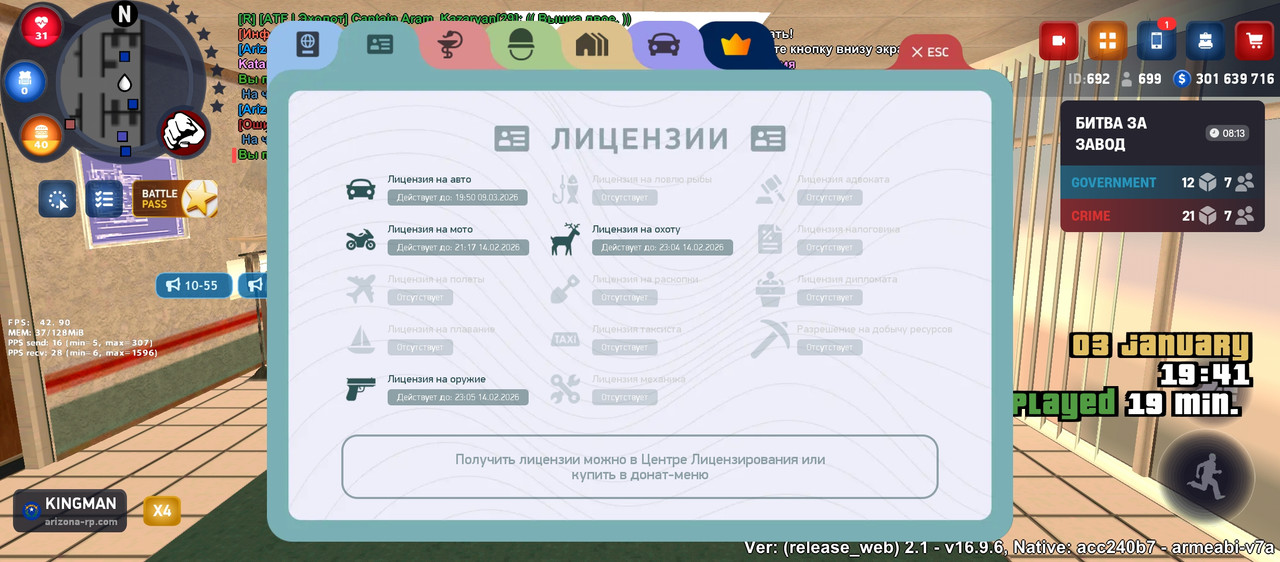Image resolution: width=1280 pixels, height=562 pixels.
Task: Click the wrench mechanic license icon
Action: click(x=565, y=389)
